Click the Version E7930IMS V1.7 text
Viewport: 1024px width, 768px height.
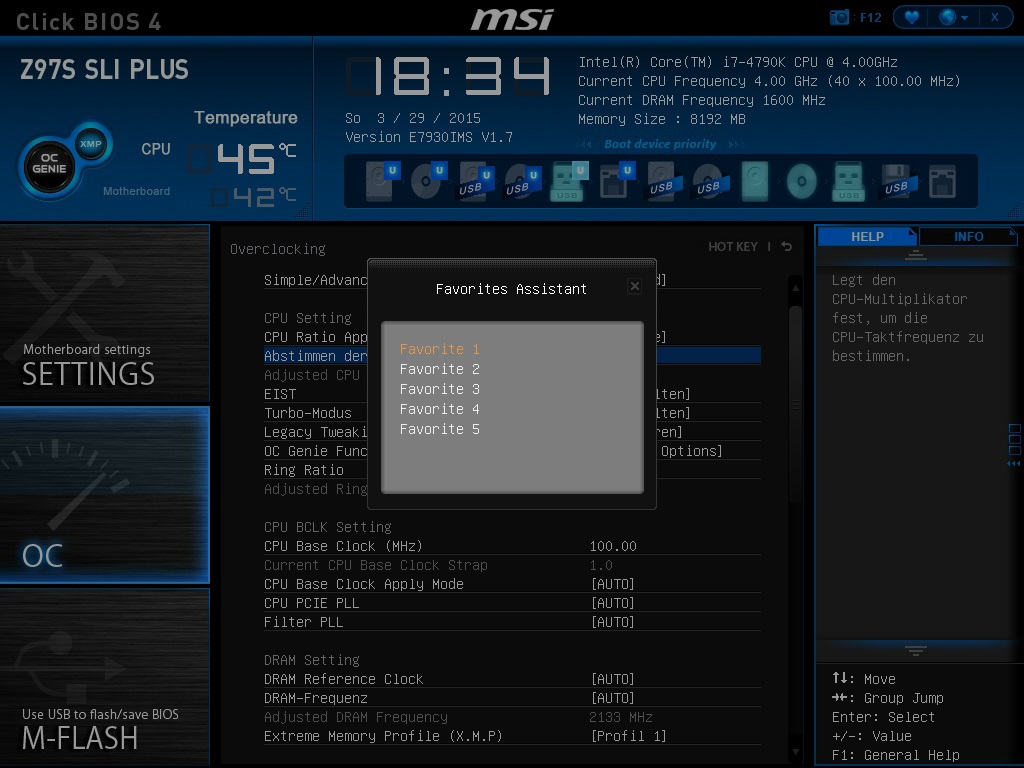click(429, 137)
